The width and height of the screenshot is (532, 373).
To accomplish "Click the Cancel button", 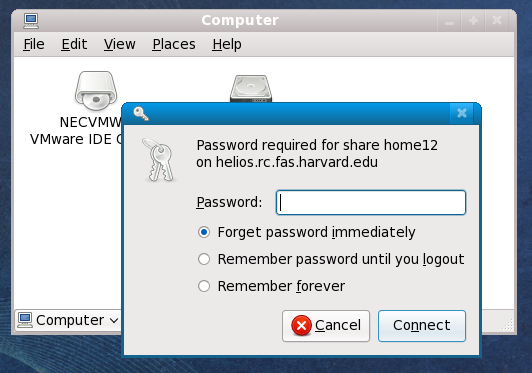I will pyautogui.click(x=326, y=325).
